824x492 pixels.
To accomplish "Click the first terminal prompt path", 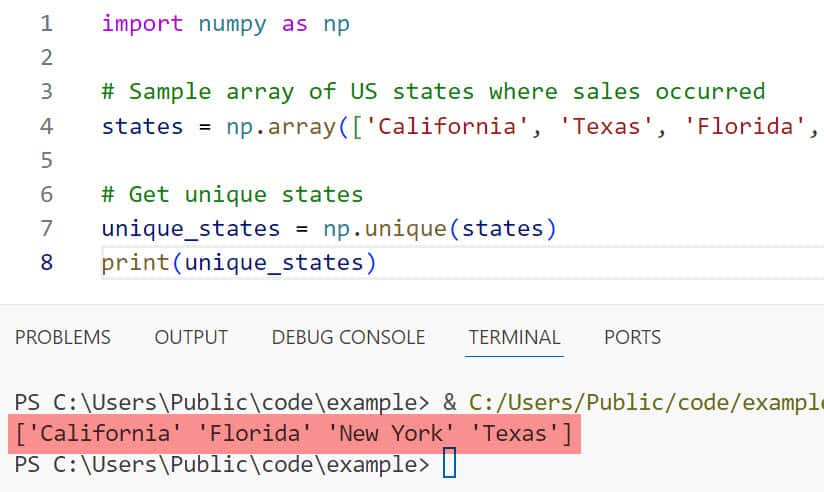I will click(222, 403).
